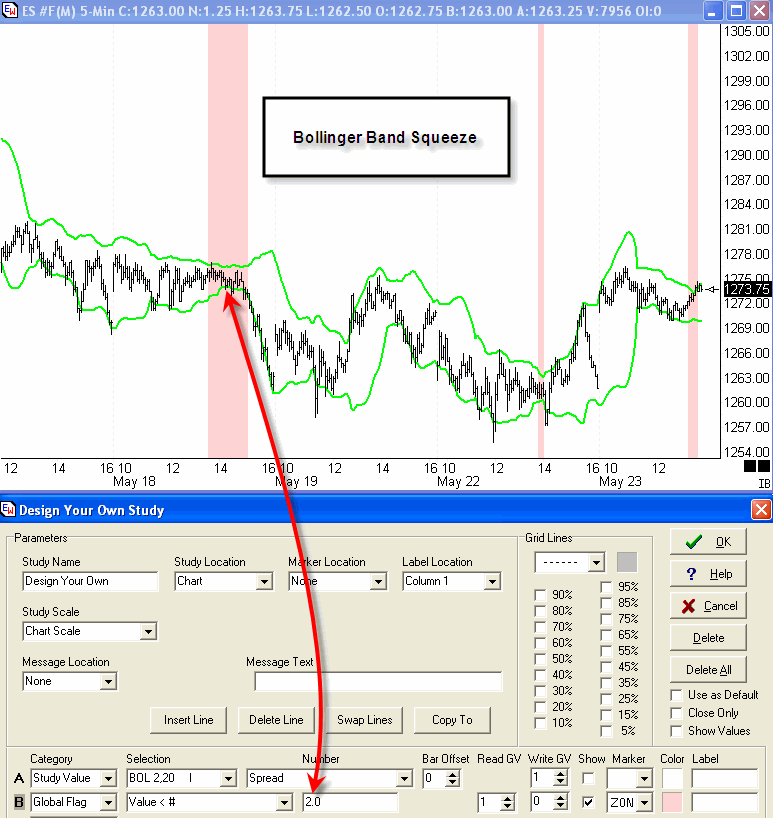The height and width of the screenshot is (818, 773).
Task: Click the grid lines gray color swatch
Action: pos(627,562)
